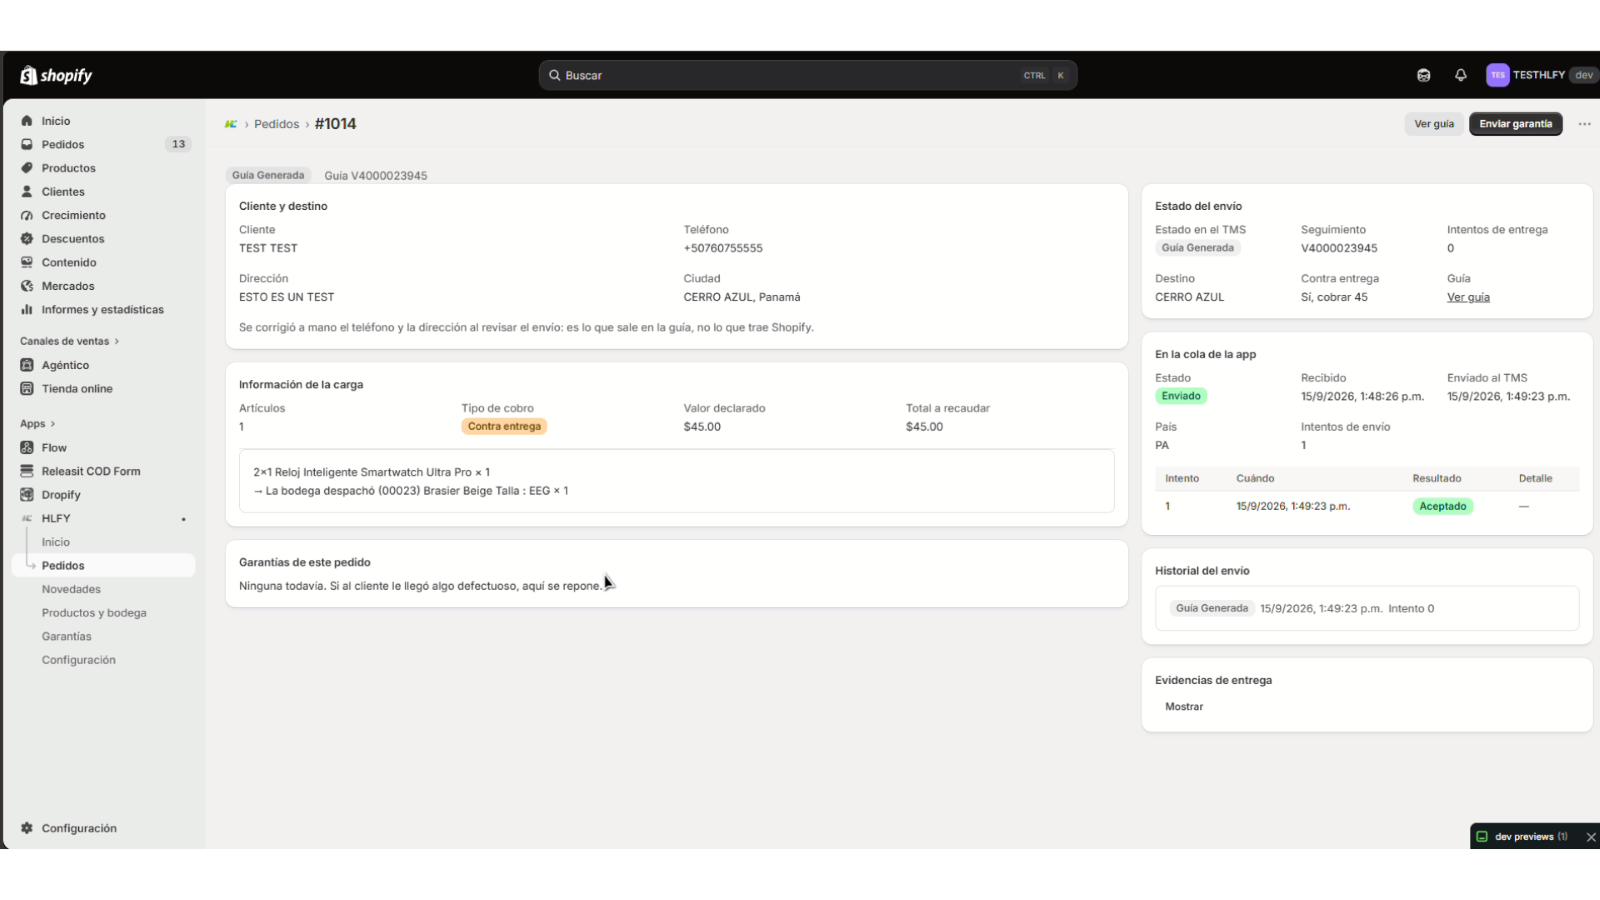Click the Enviar garantía button
Screen dimensions: 1600x900
[1515, 124]
